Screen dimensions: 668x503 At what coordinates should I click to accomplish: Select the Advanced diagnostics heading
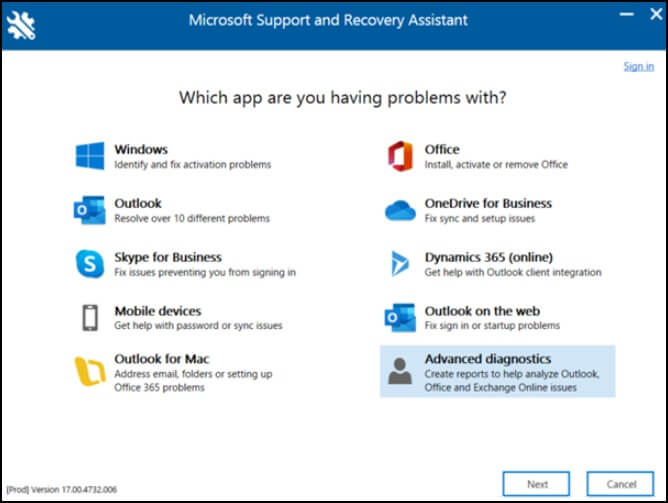click(488, 359)
